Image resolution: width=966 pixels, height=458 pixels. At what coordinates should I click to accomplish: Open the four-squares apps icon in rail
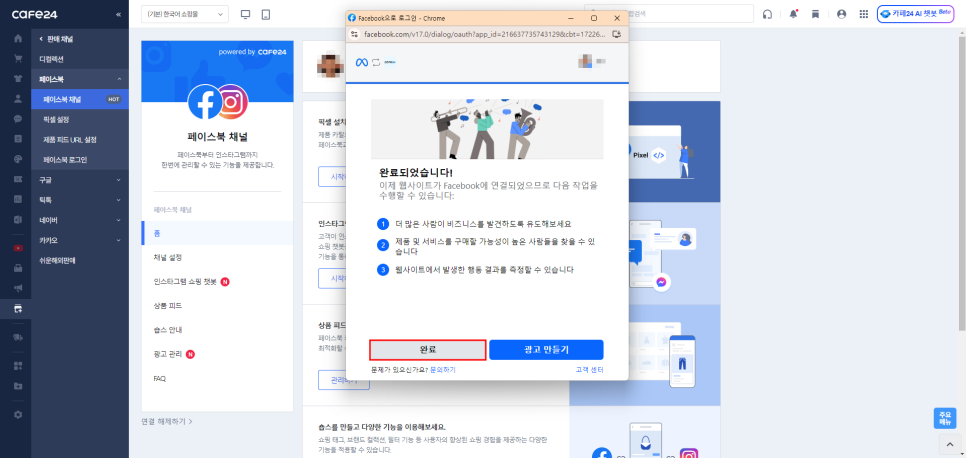[18, 366]
